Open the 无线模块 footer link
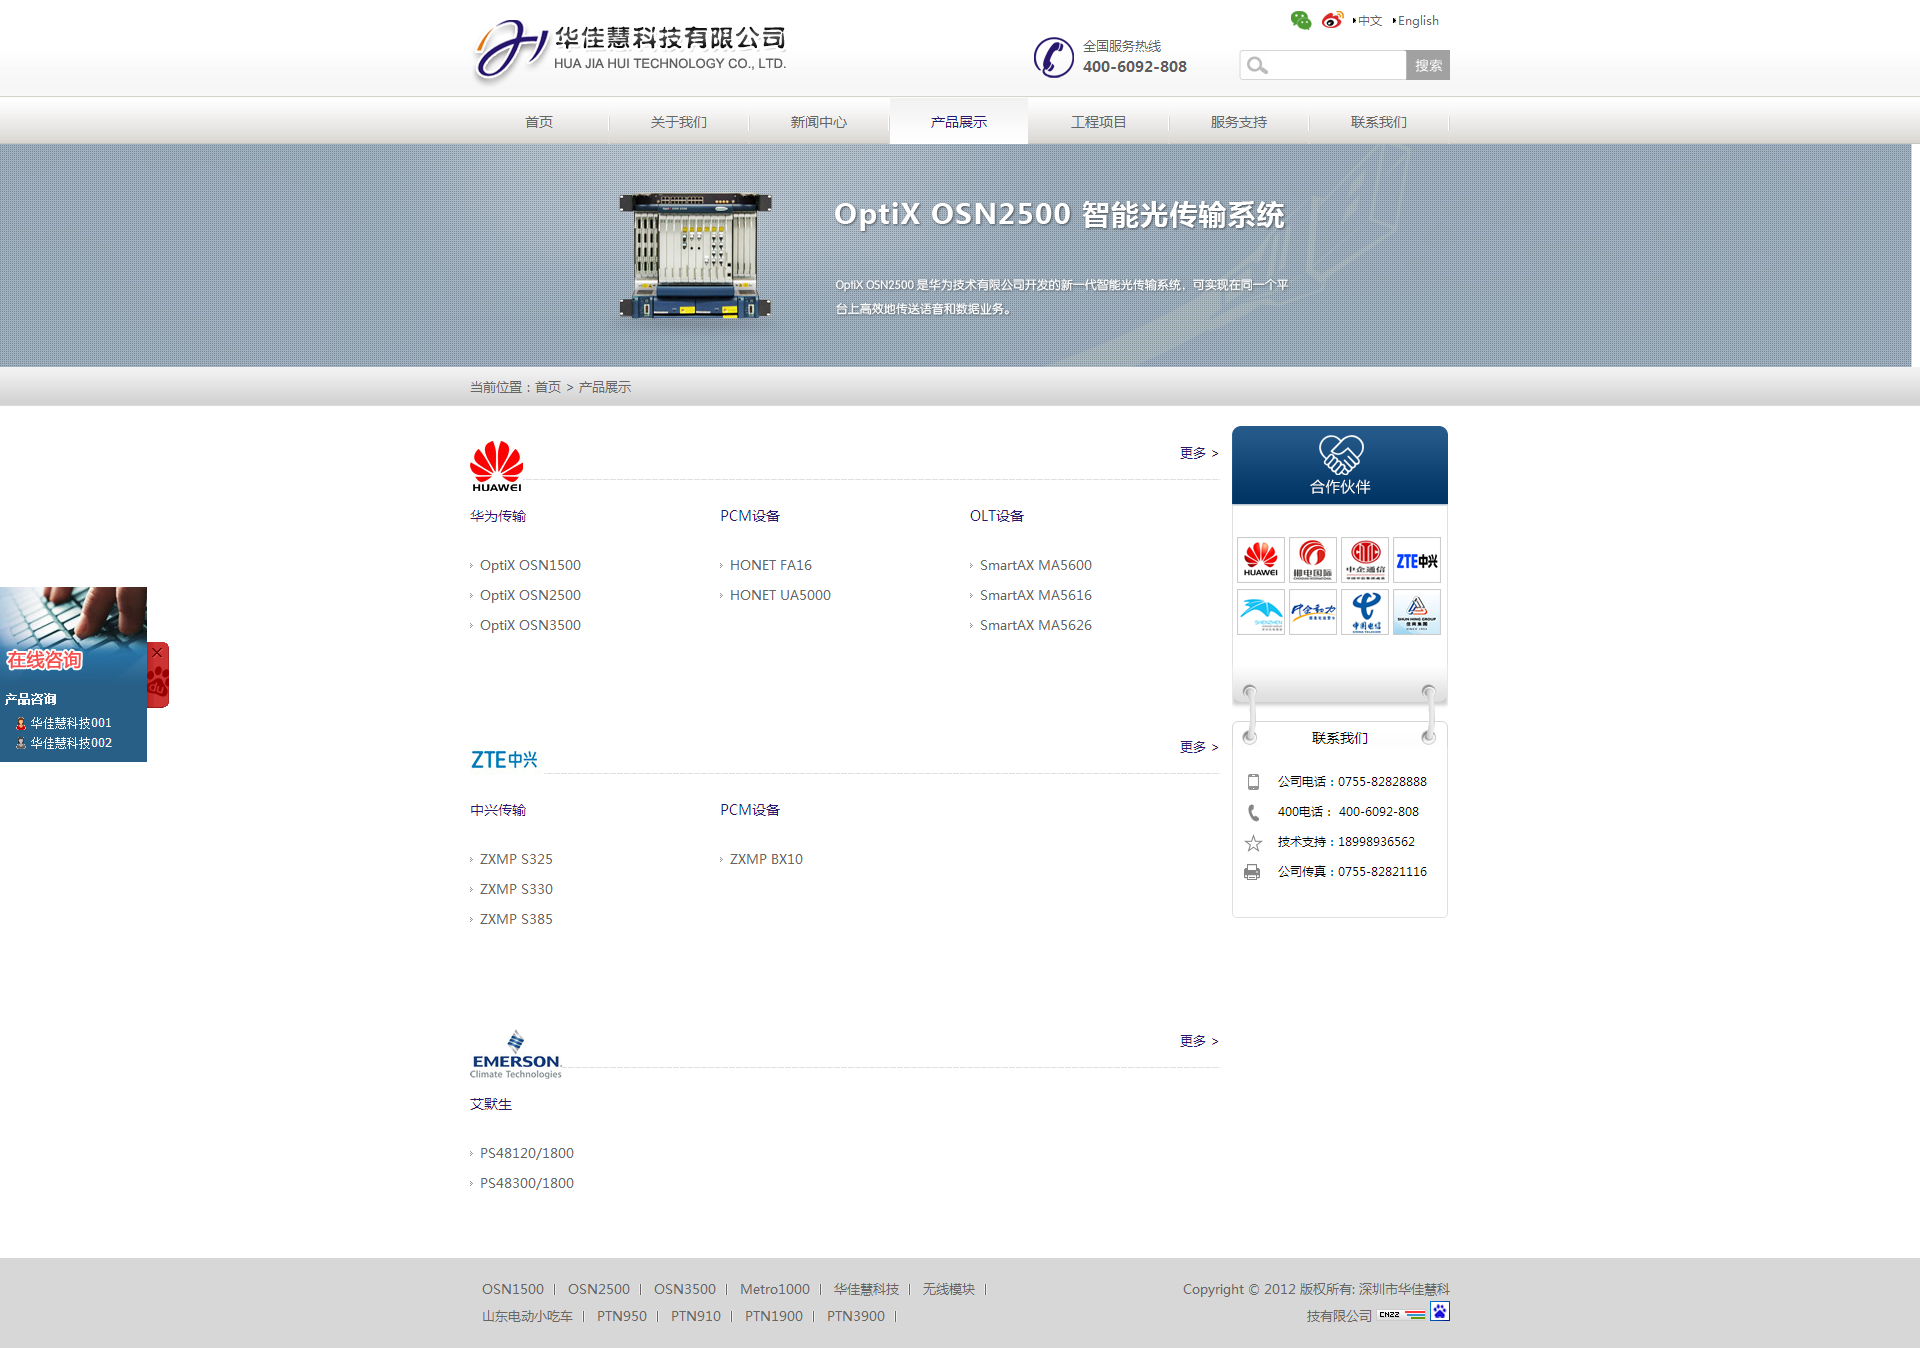 (x=948, y=1289)
